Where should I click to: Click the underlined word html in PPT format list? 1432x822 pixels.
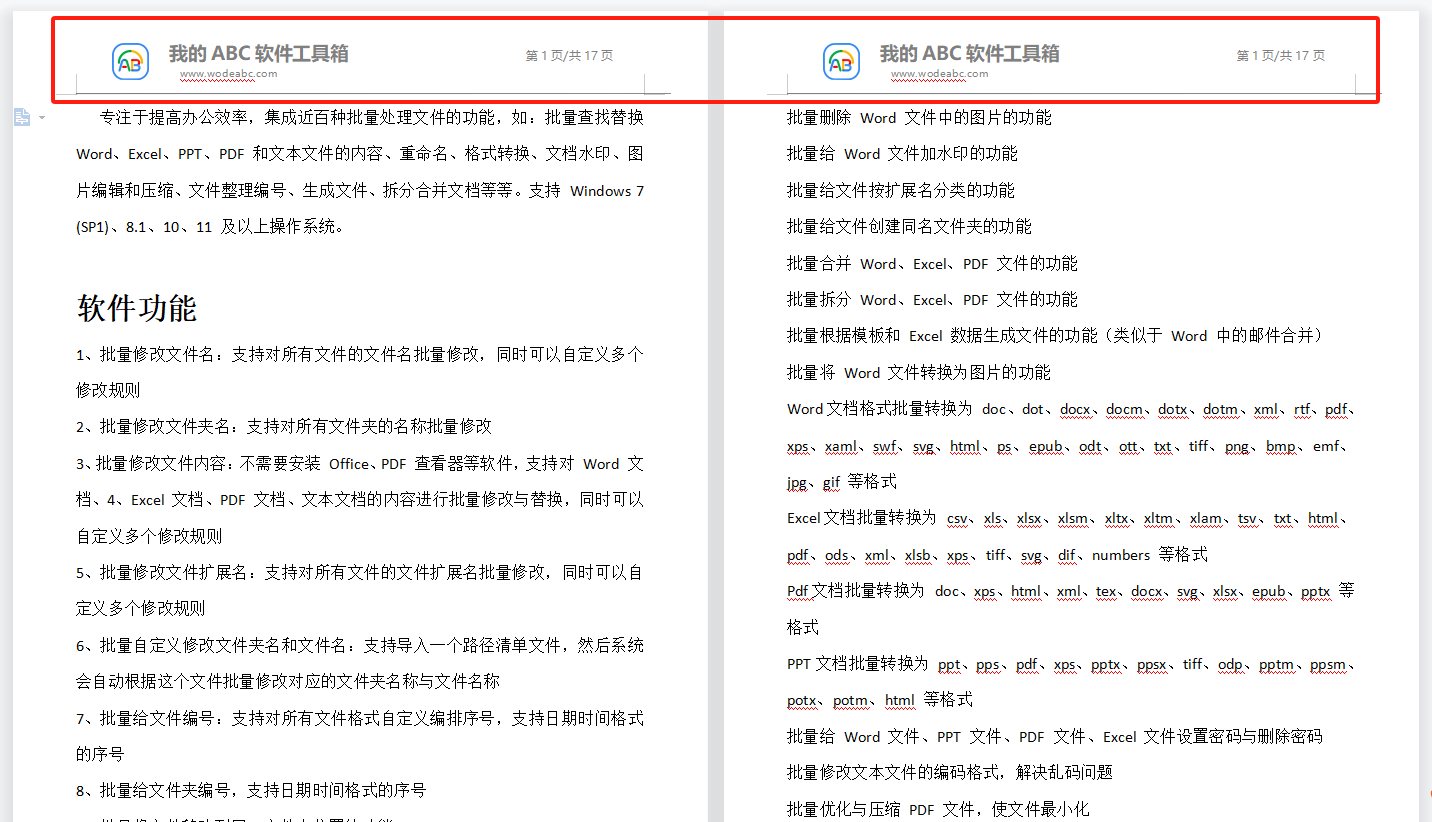pos(899,699)
